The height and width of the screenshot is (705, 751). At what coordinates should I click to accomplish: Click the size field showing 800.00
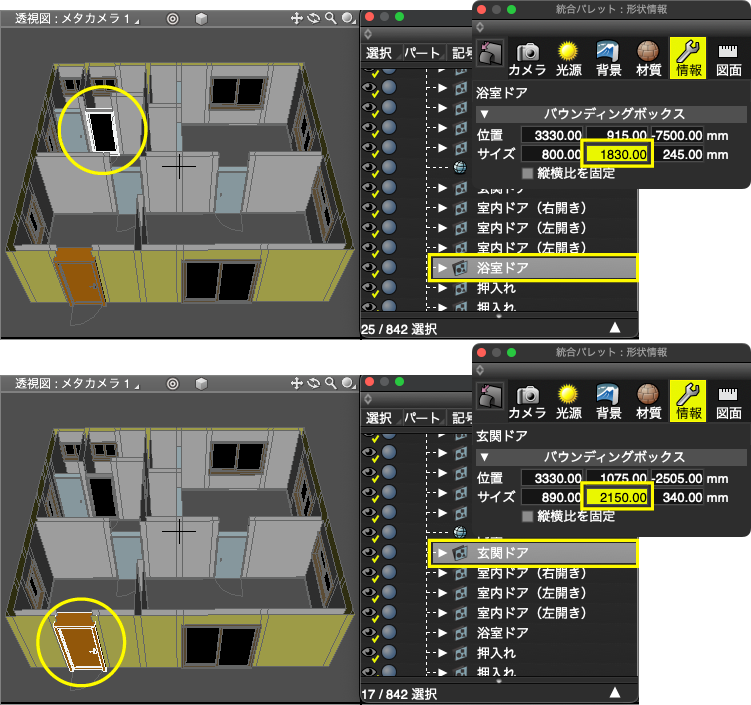pyautogui.click(x=552, y=154)
